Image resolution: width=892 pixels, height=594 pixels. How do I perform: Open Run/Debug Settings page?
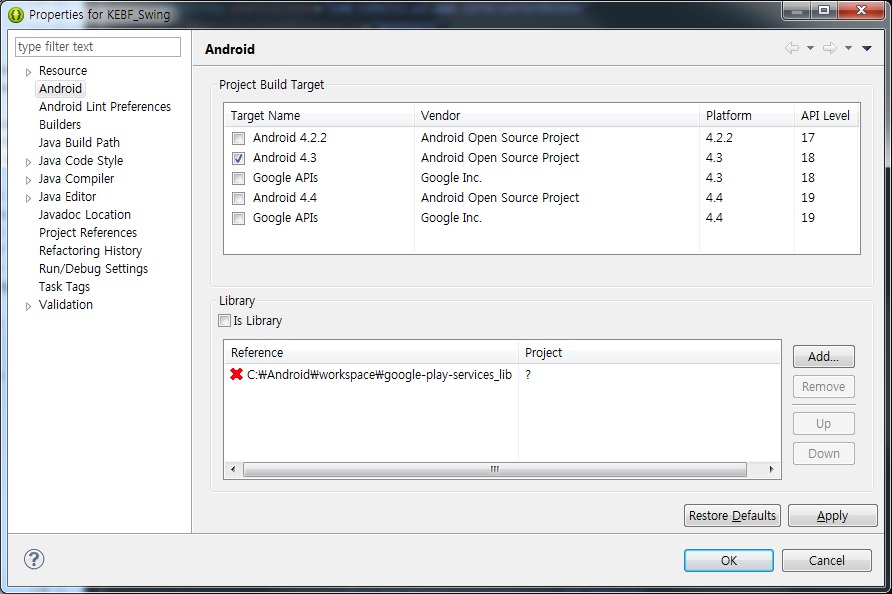tap(93, 269)
